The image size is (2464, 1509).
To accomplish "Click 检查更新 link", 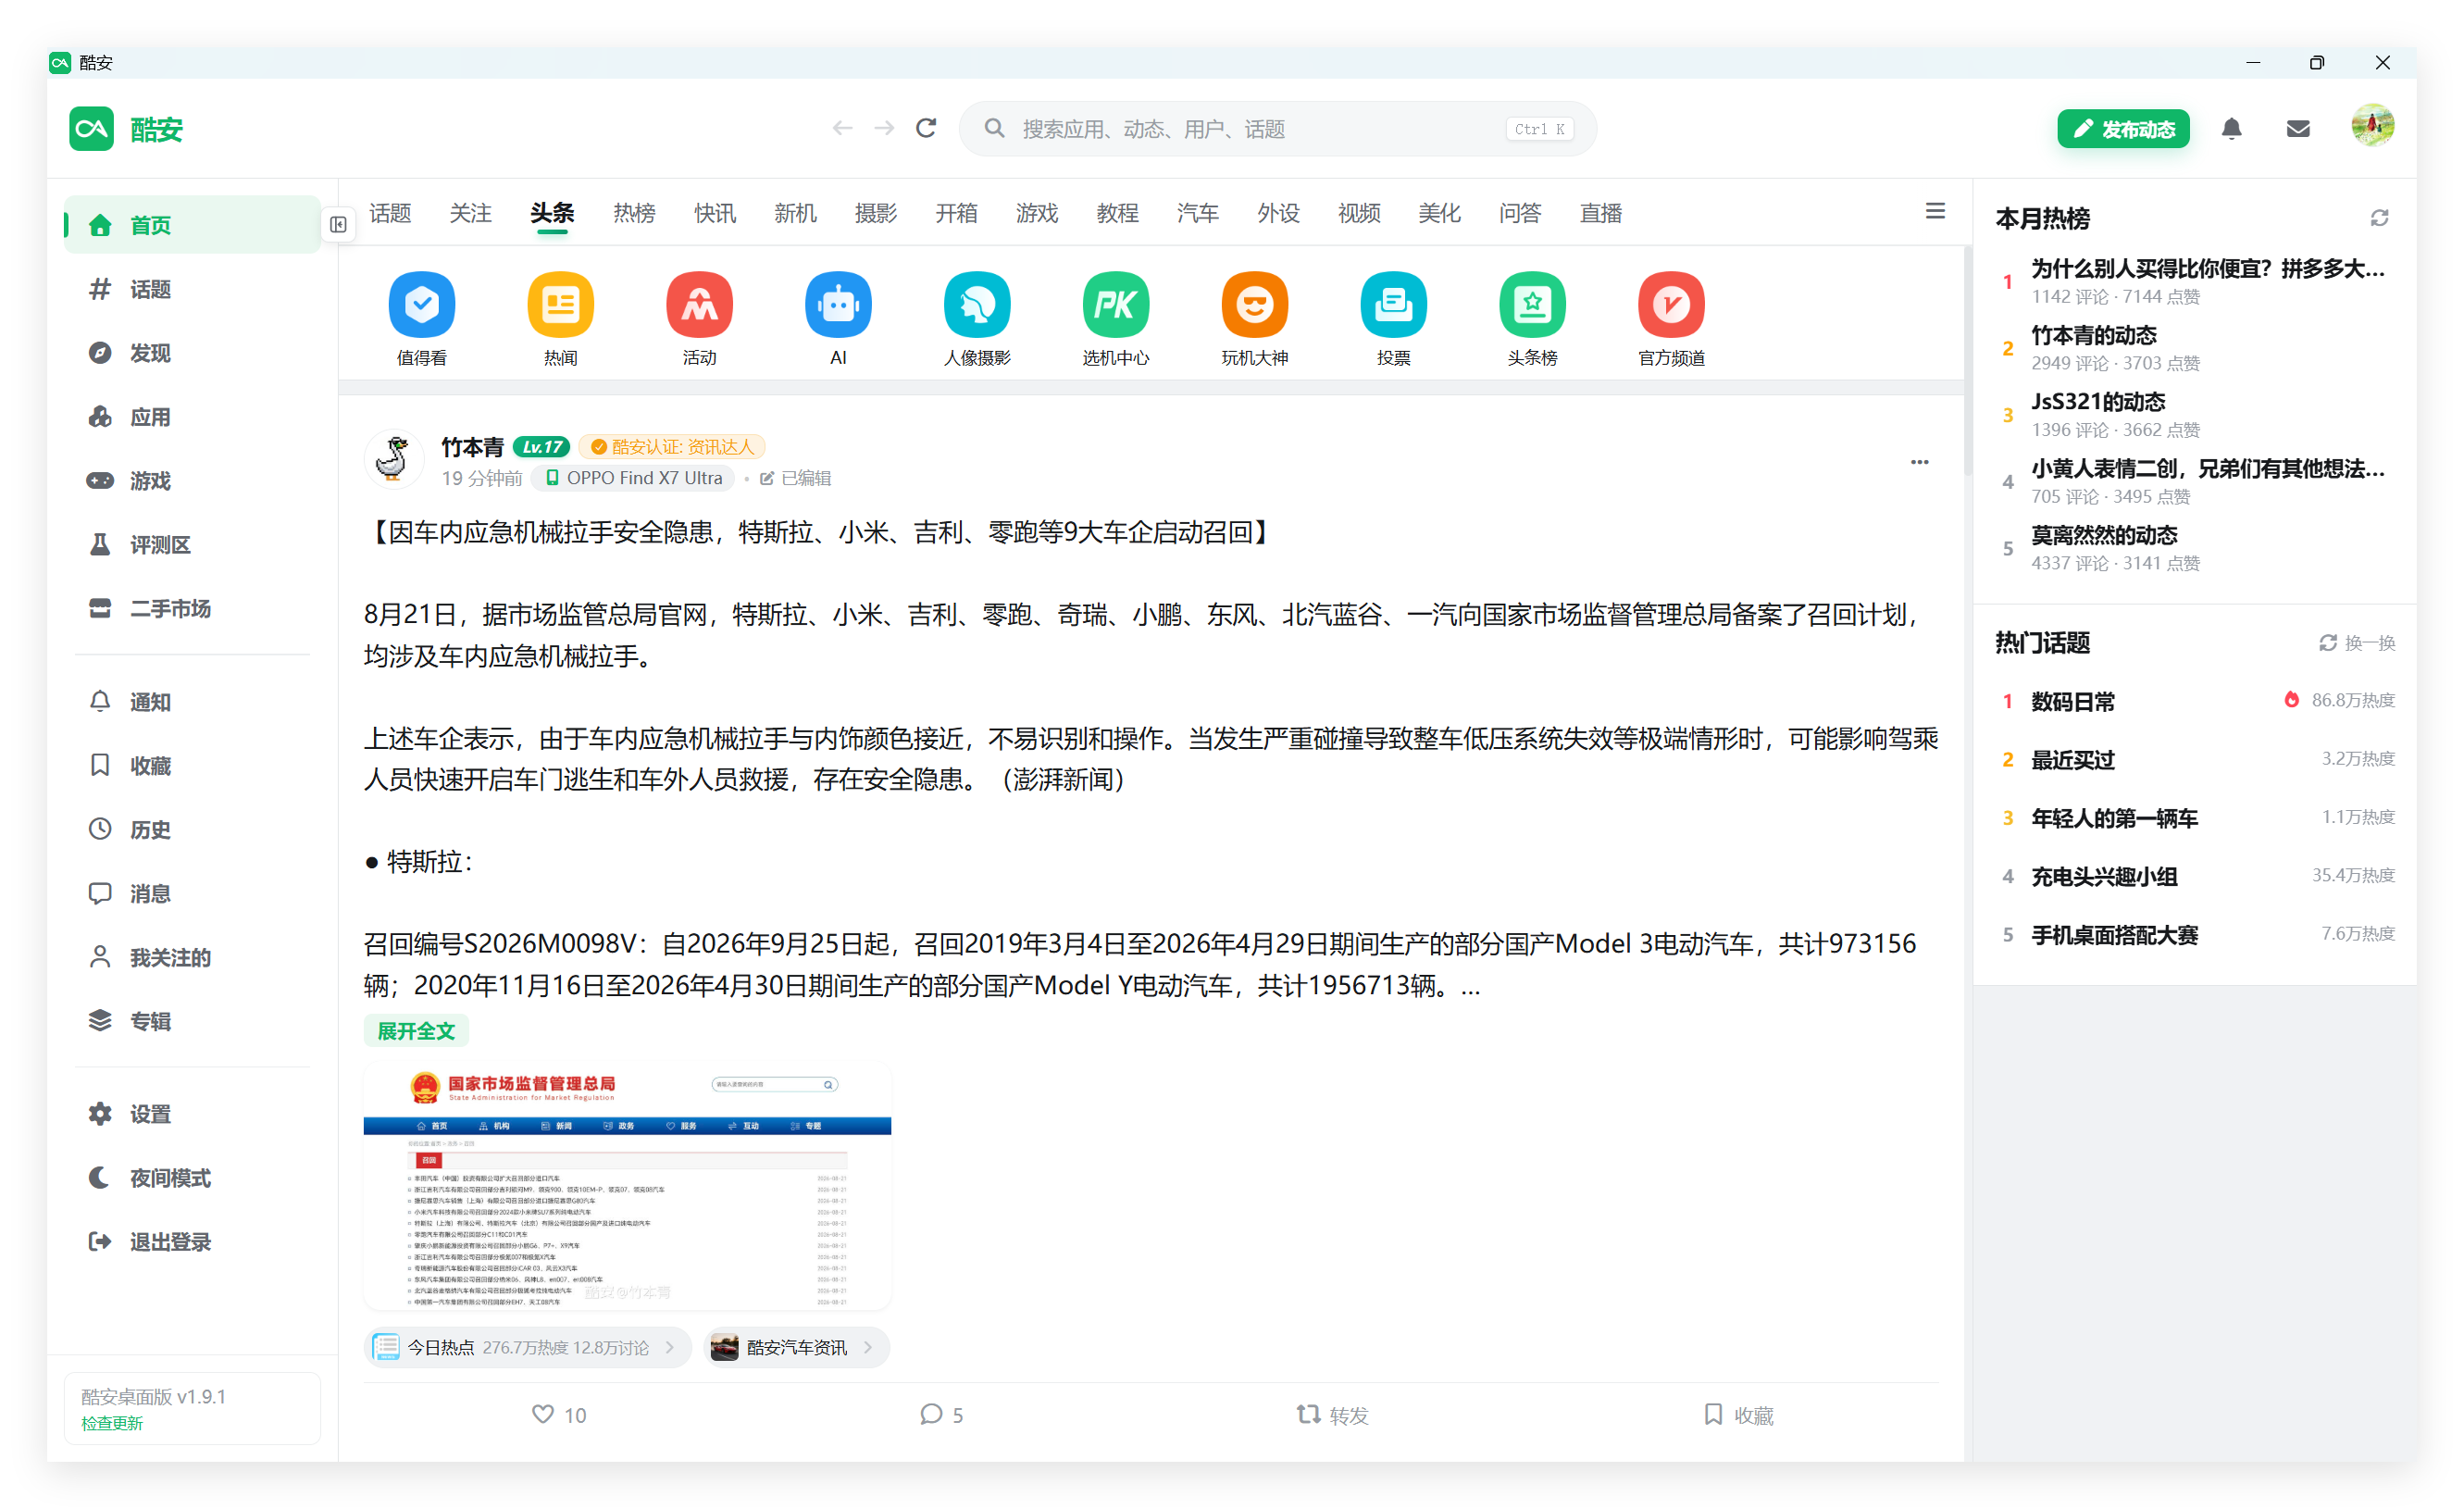I will pos(112,1422).
